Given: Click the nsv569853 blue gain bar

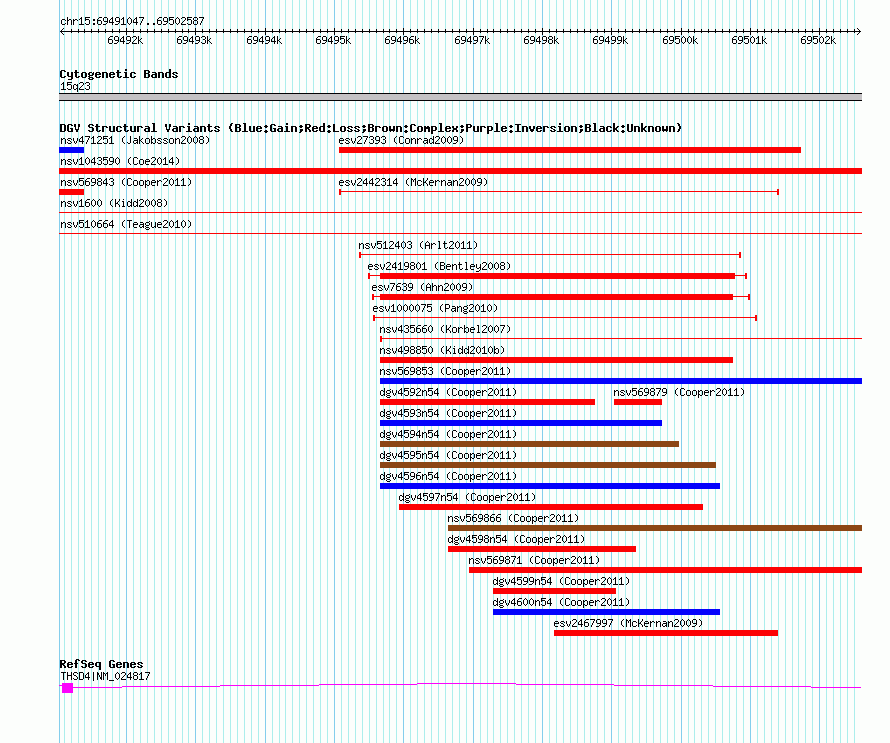Looking at the screenshot, I should click(x=621, y=381).
